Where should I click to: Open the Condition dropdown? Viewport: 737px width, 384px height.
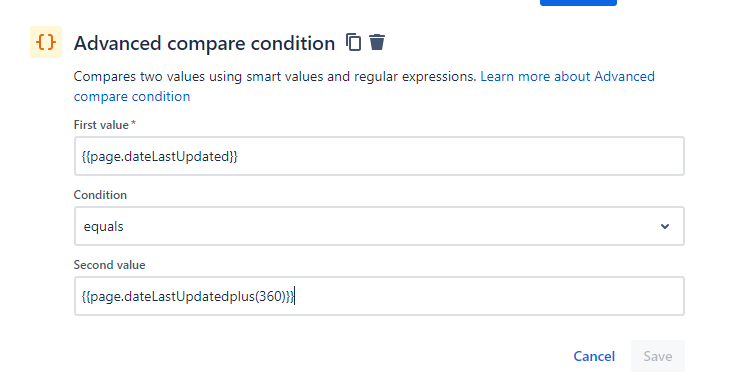tap(379, 226)
